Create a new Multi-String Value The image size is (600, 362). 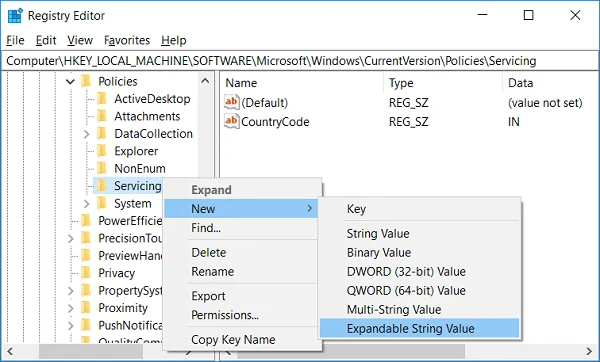(x=419, y=310)
